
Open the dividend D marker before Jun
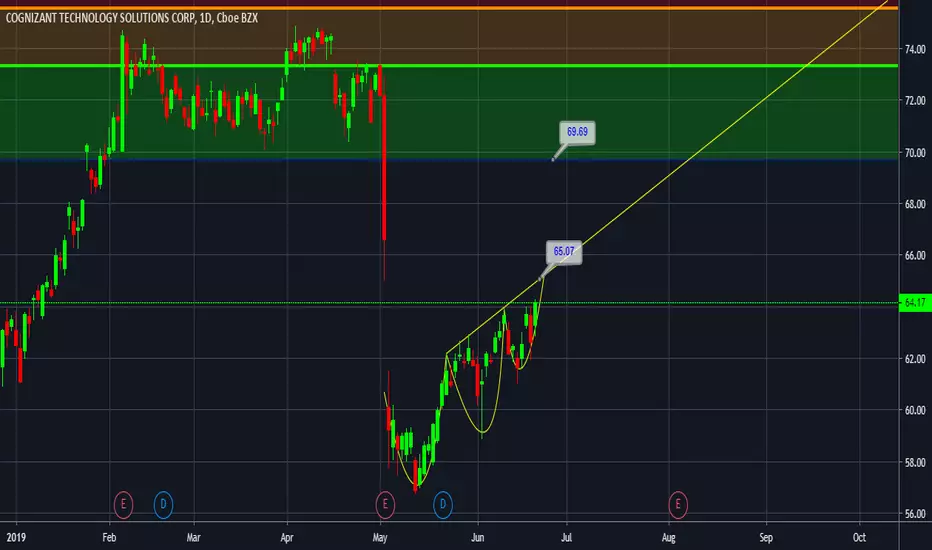click(442, 505)
